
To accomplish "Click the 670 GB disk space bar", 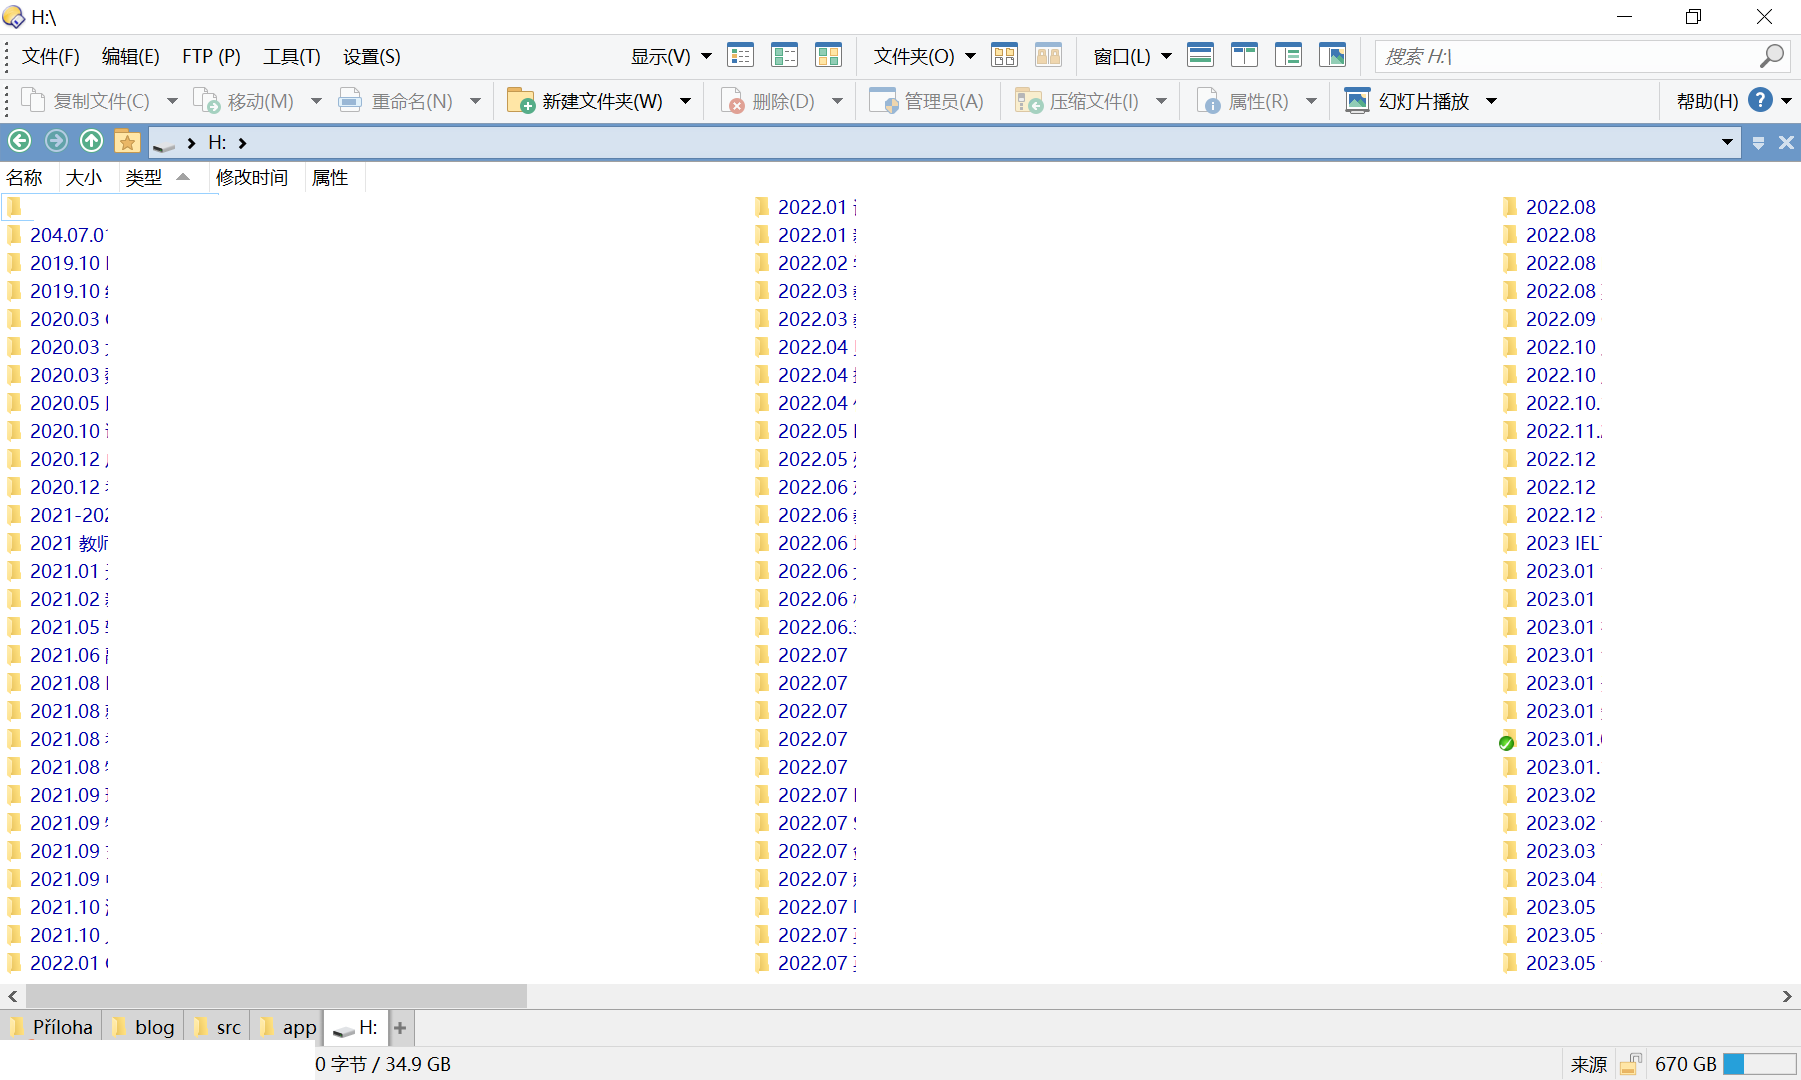I will tap(1750, 1064).
